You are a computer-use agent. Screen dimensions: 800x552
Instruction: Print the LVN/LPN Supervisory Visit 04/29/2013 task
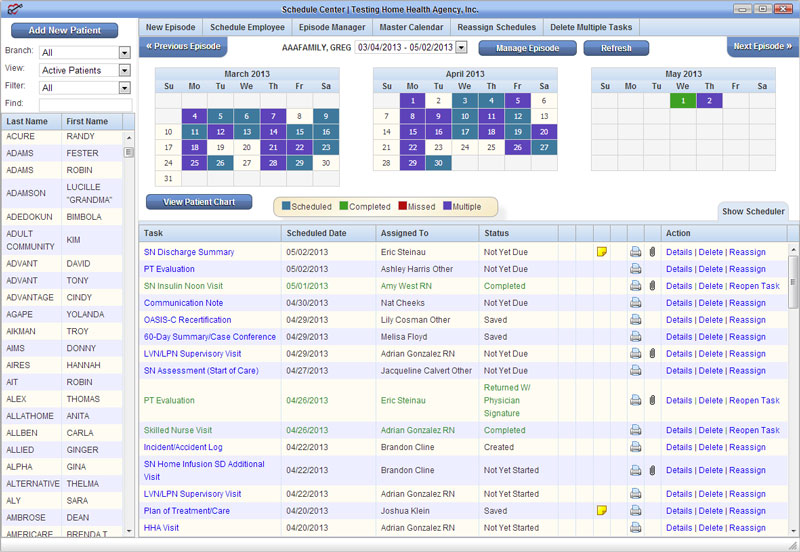click(x=635, y=353)
